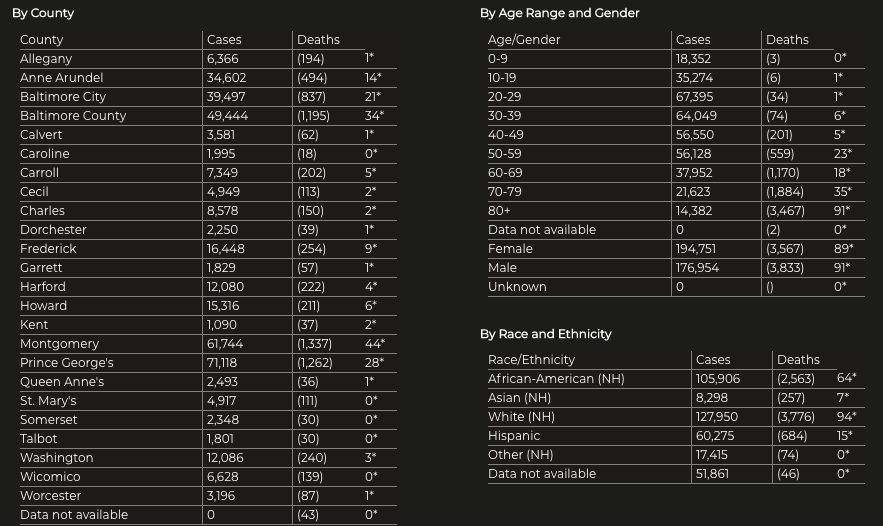Click the 20-29 age cases value 67,395
This screenshot has height=526, width=883.
tap(694, 97)
